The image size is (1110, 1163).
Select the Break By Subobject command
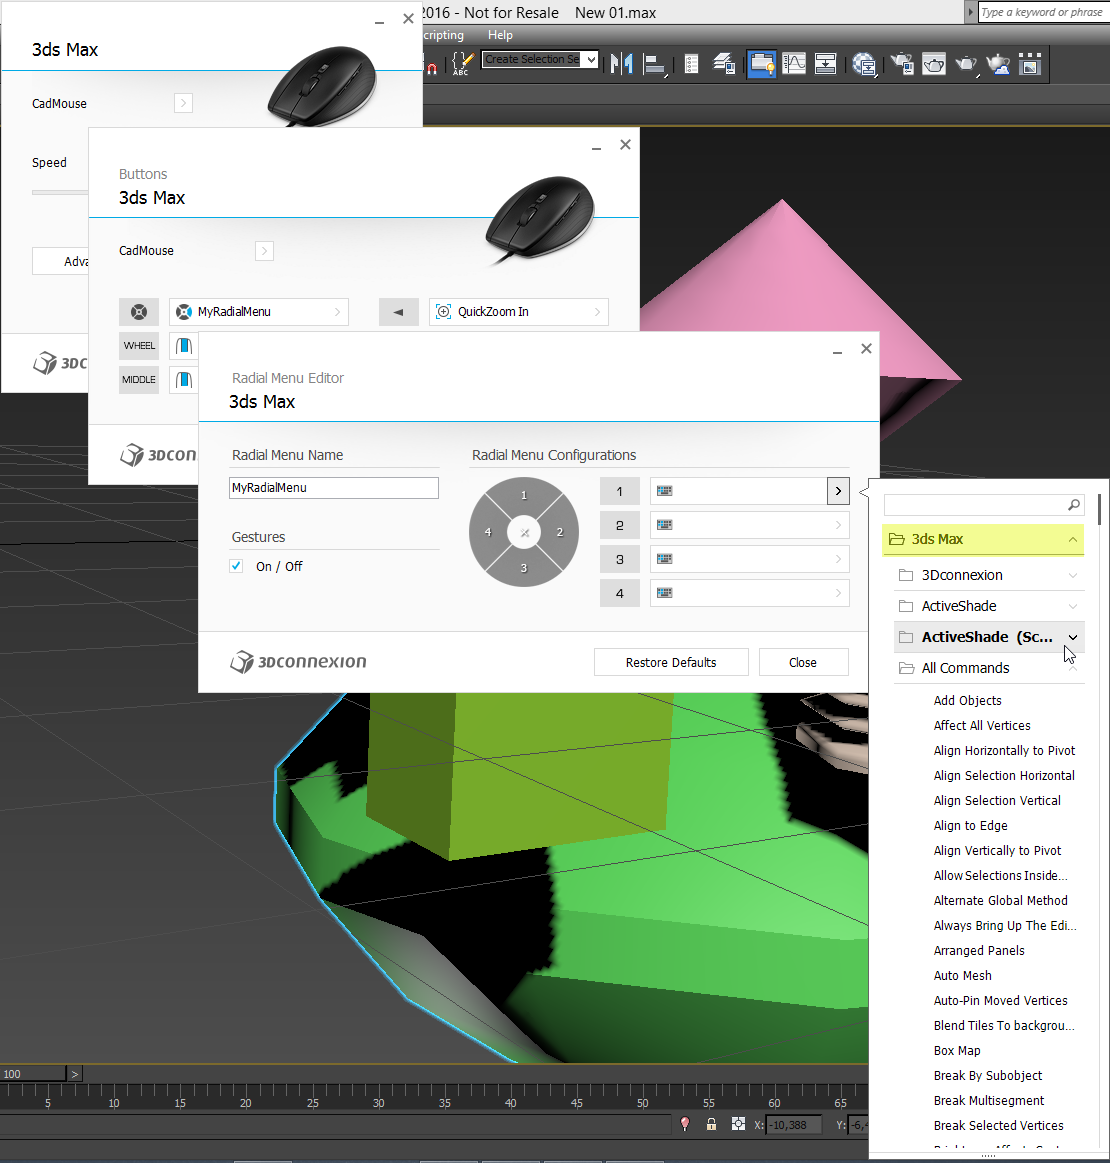[x=988, y=1075]
